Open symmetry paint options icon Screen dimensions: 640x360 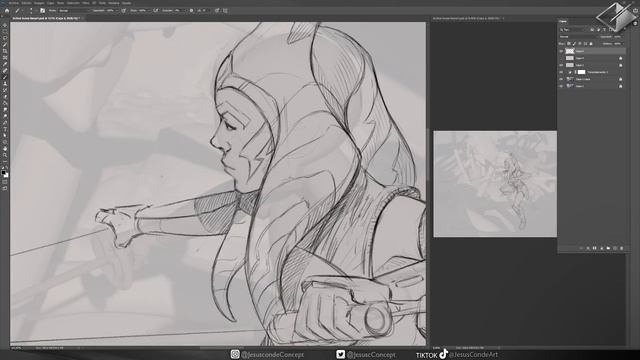(x=225, y=11)
